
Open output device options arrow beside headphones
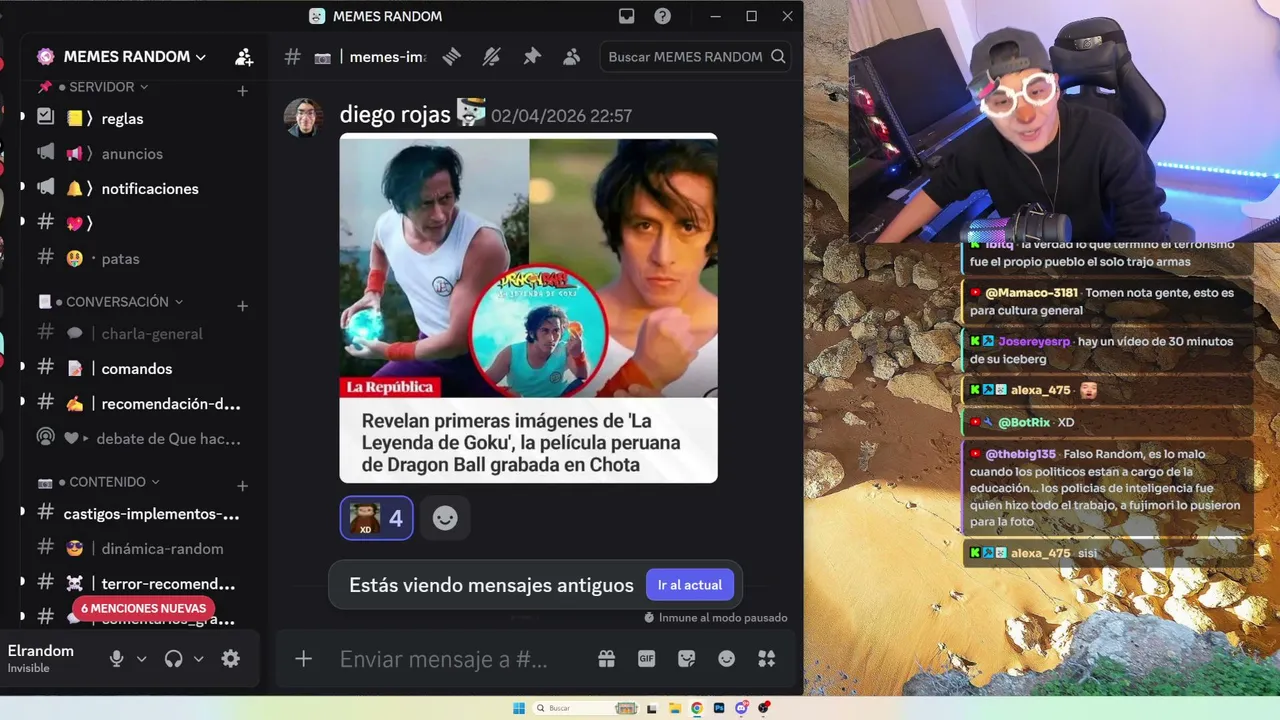pyautogui.click(x=198, y=658)
